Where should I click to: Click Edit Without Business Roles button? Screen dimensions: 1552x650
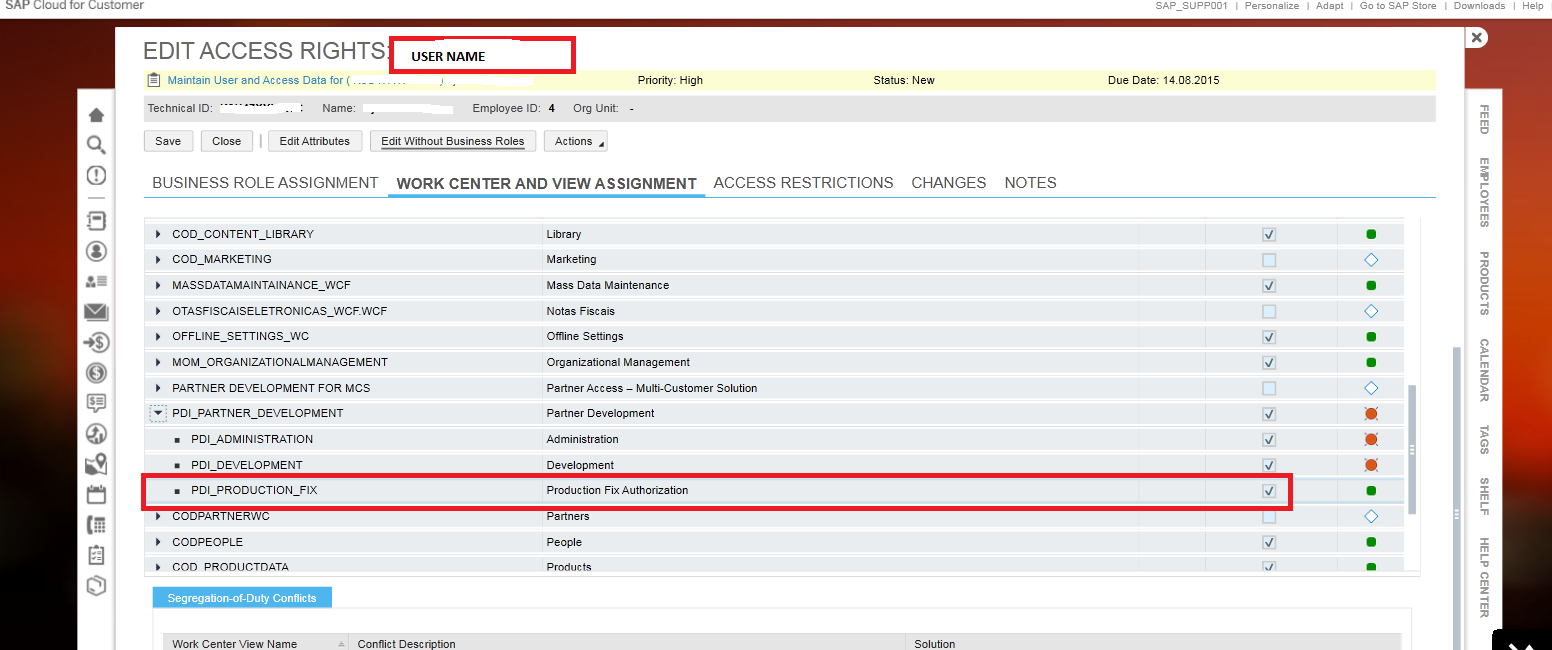(x=453, y=141)
